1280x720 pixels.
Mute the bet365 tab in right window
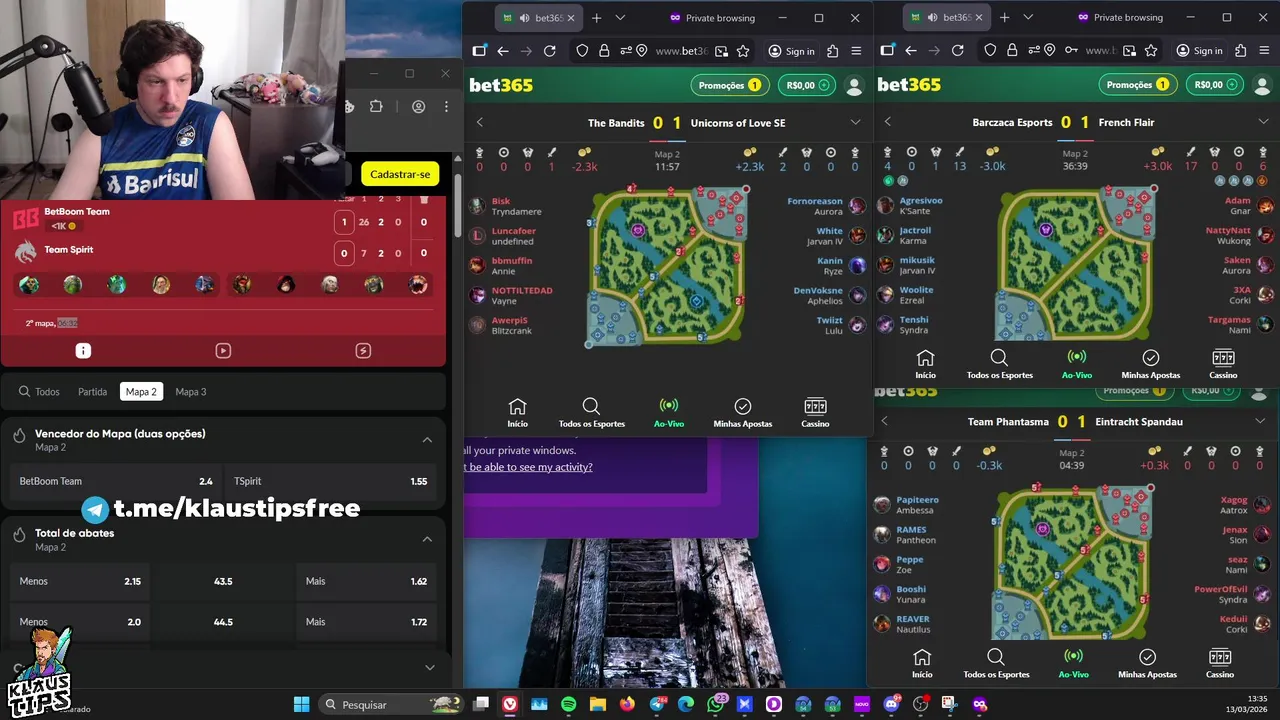click(x=934, y=18)
